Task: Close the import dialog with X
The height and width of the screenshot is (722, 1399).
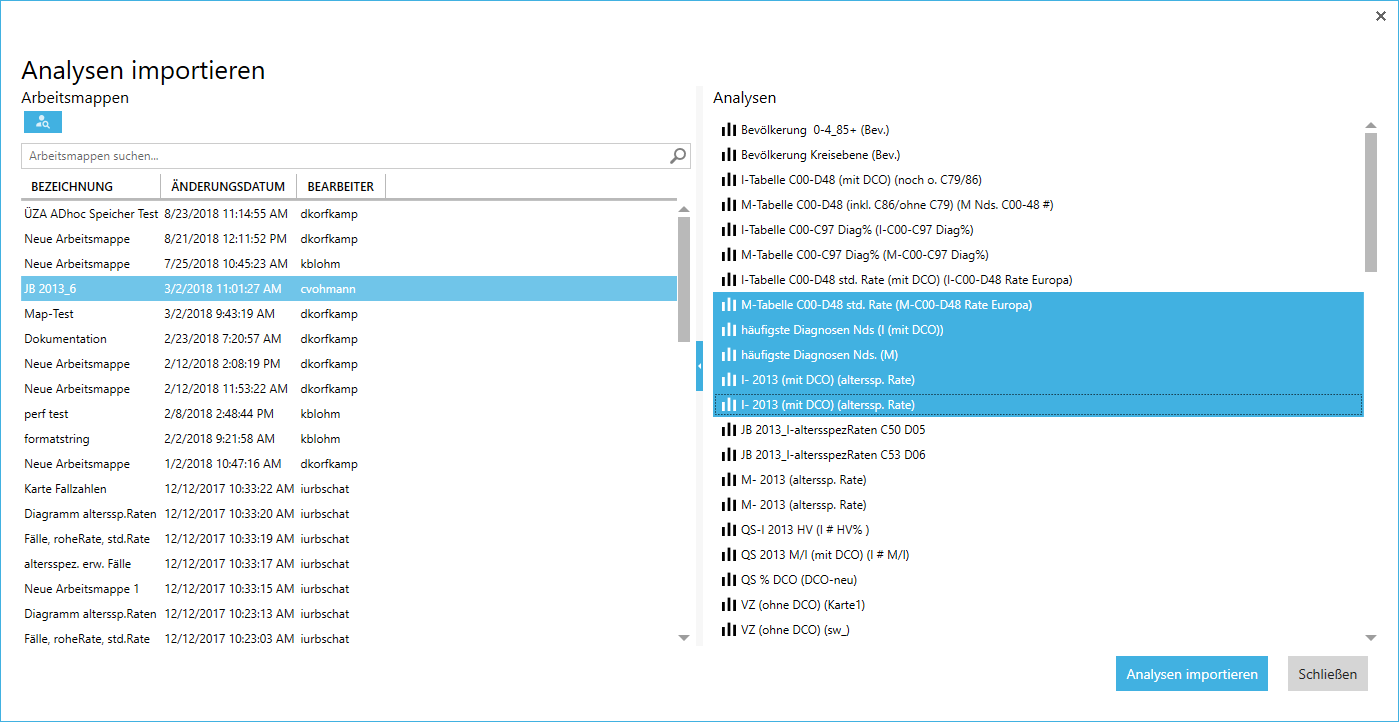Action: 1381,16
